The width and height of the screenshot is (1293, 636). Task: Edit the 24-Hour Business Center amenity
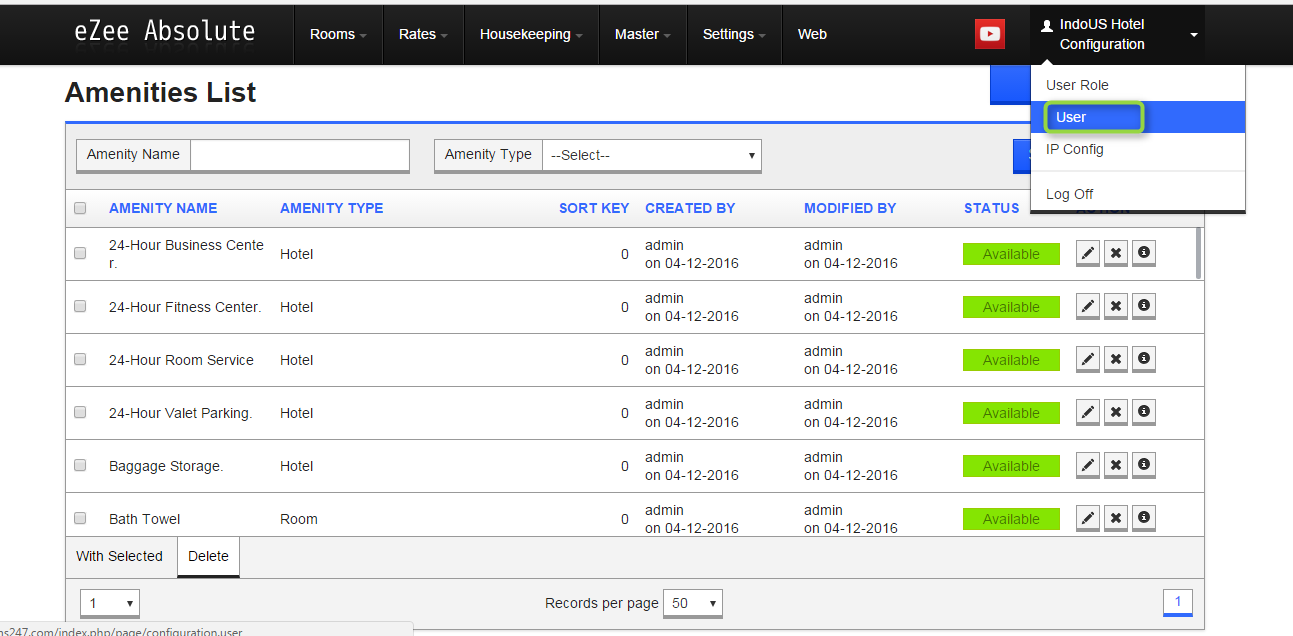point(1088,254)
